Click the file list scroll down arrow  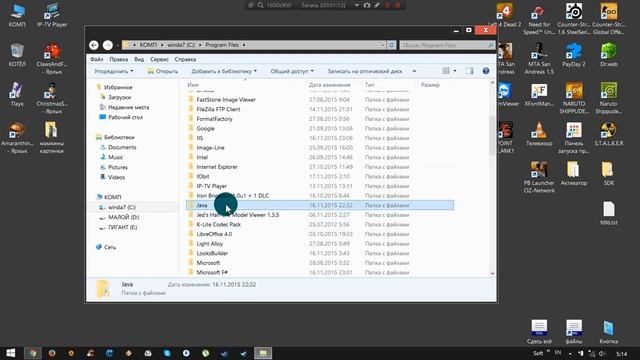coord(492,273)
